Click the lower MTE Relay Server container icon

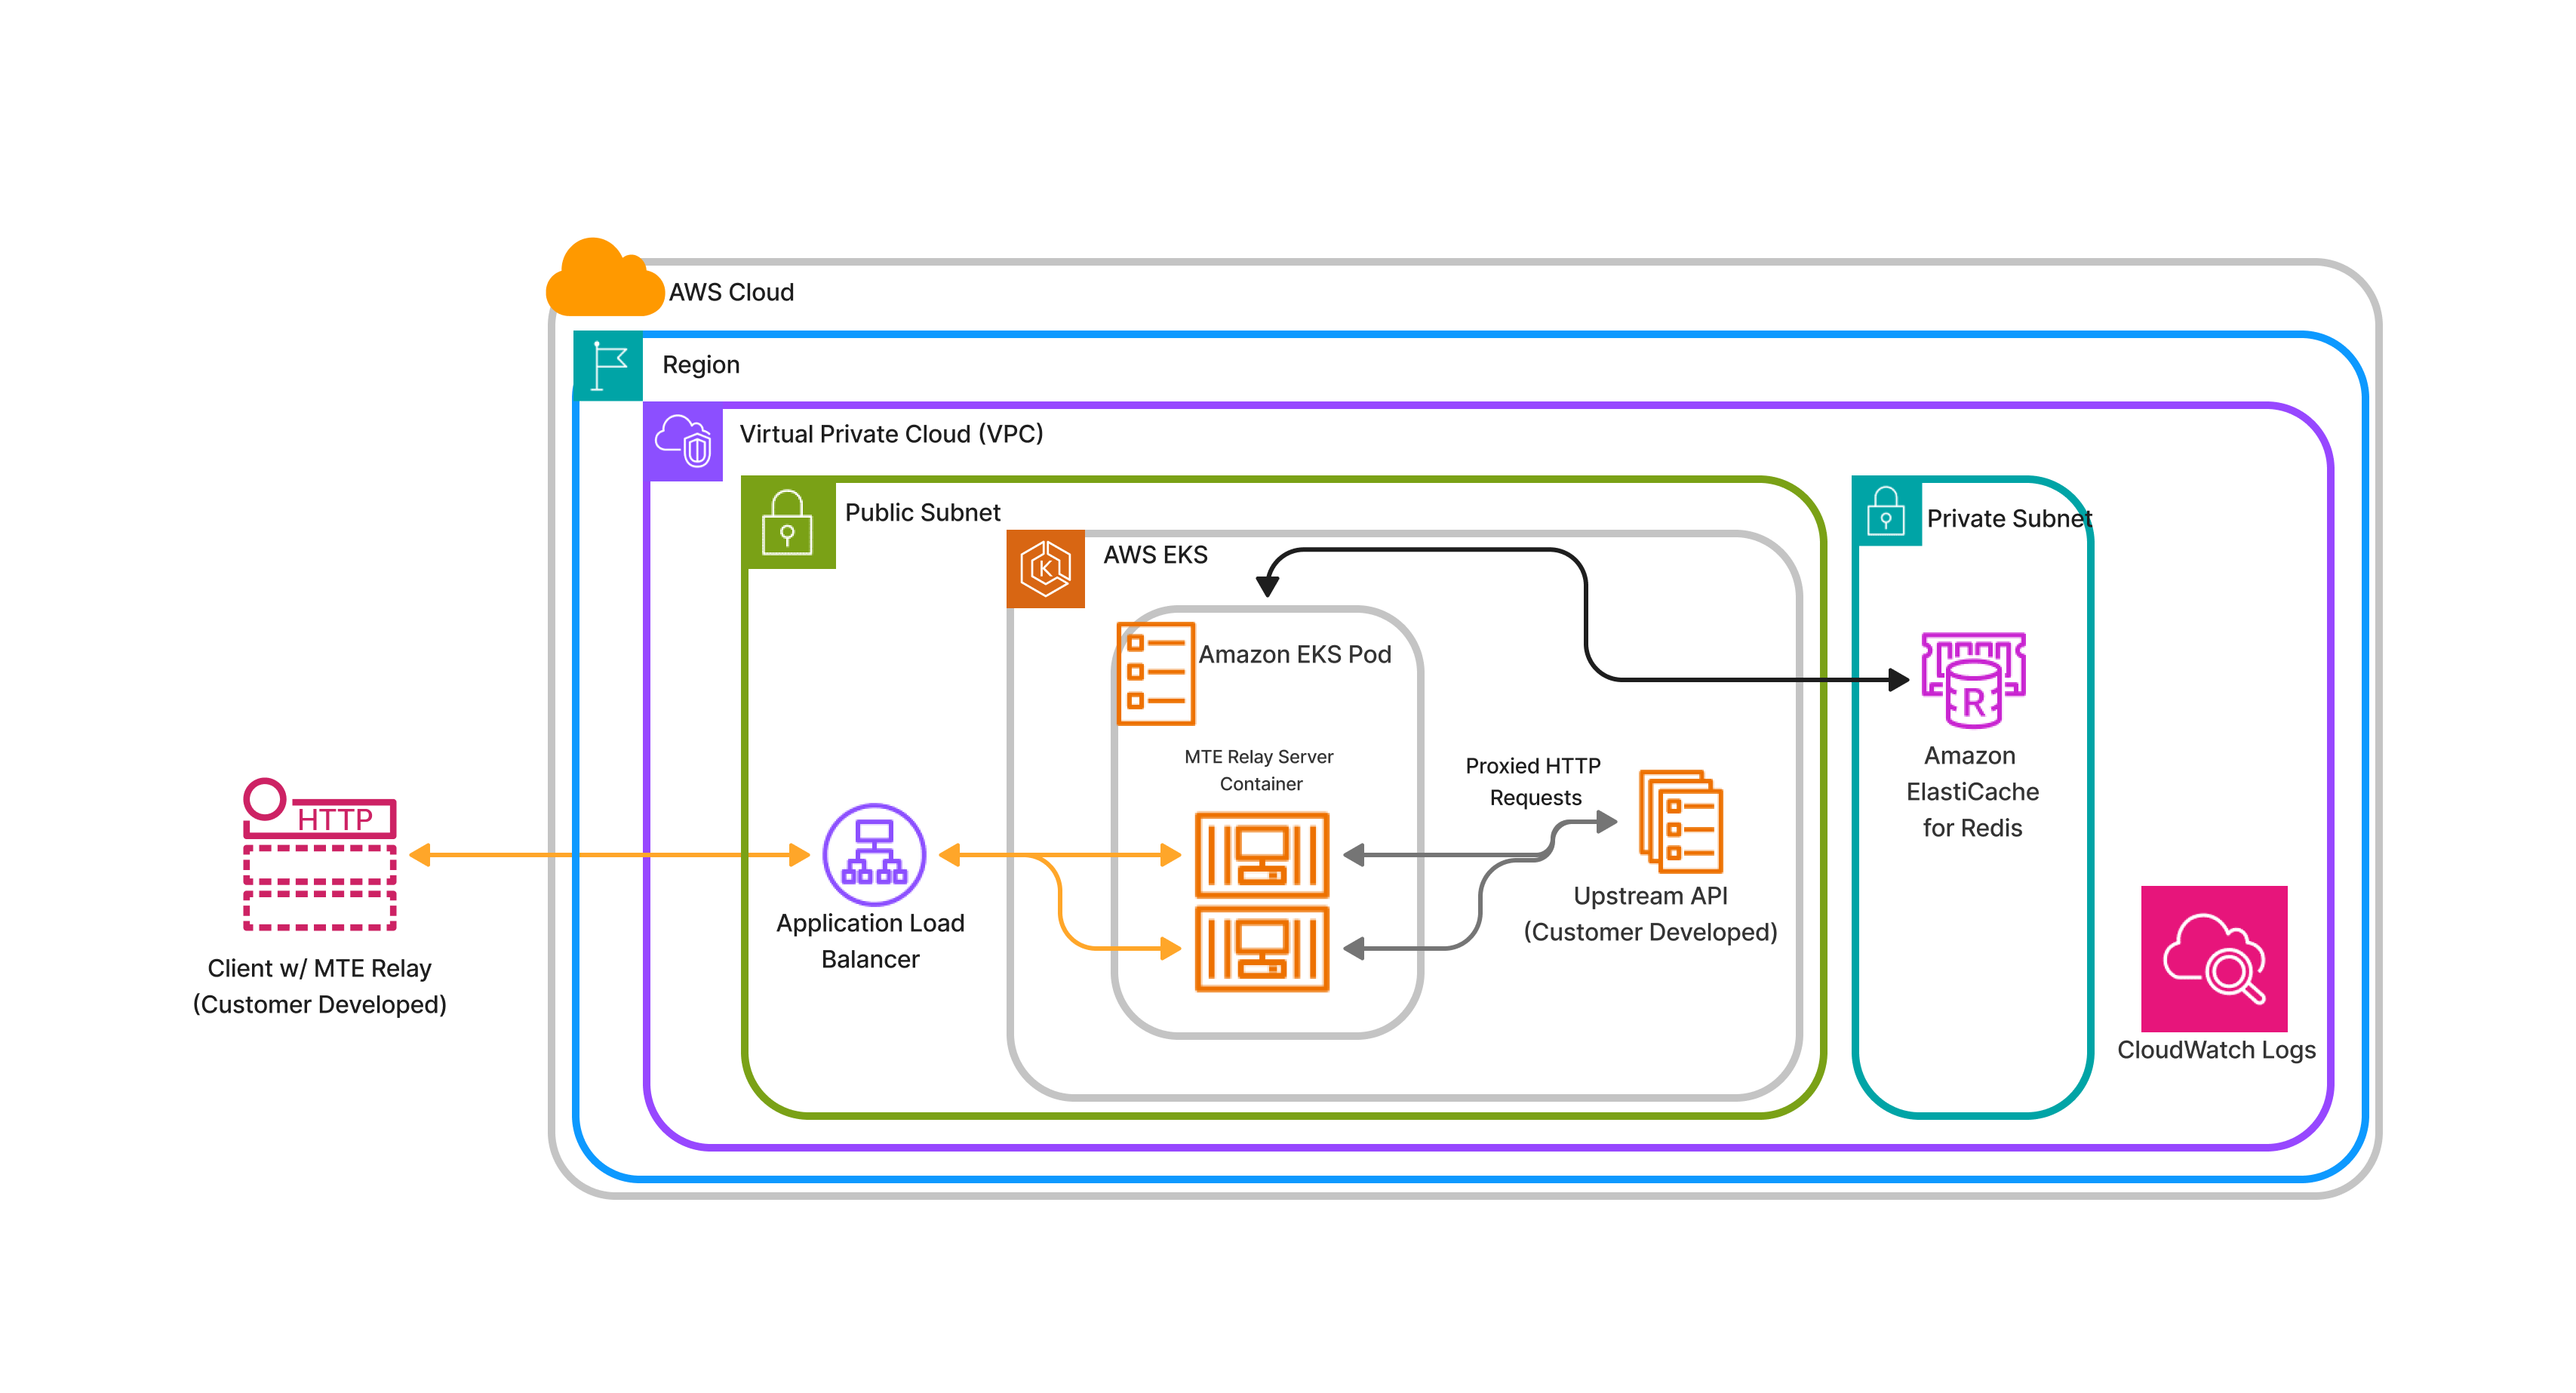click(1262, 949)
